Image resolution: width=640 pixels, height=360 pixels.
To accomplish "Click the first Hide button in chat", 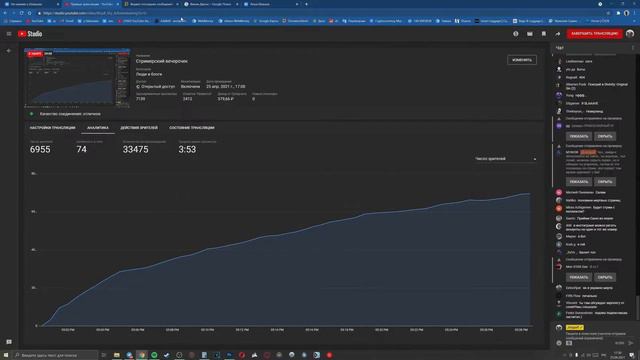I will (x=604, y=136).
